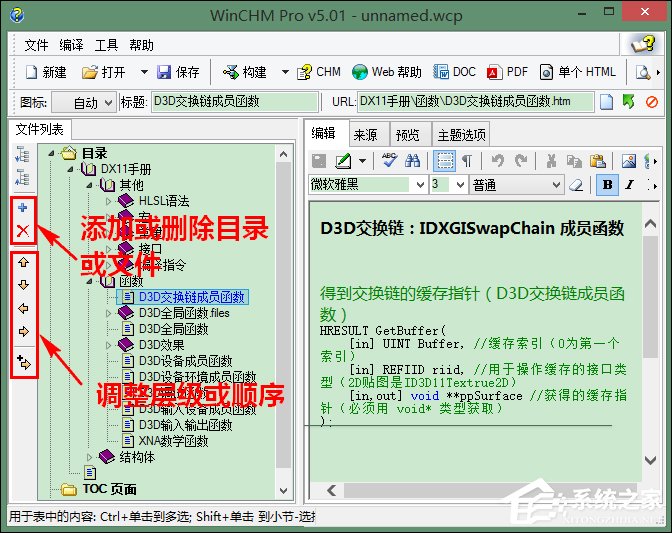672x533 pixels.
Task: Click the Web 帮助 output button
Action: (x=387, y=72)
